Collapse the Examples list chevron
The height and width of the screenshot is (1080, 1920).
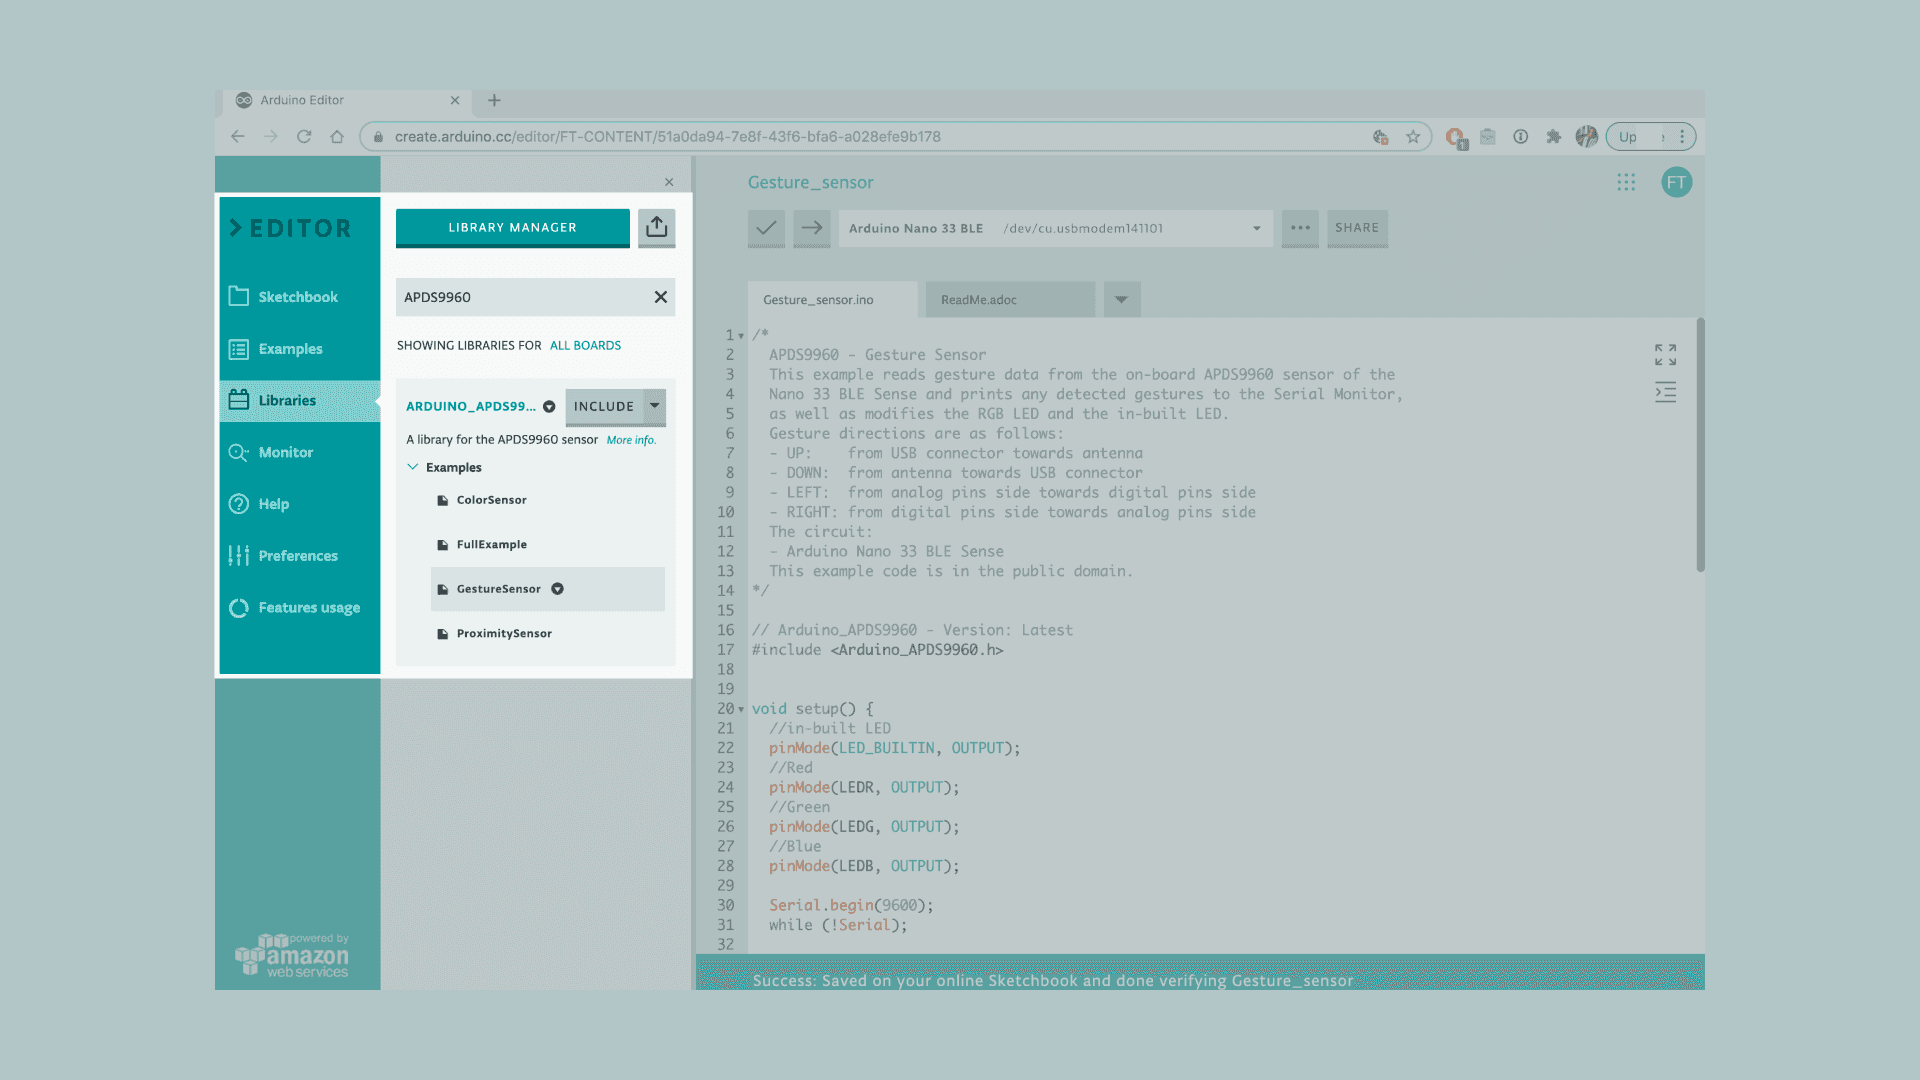[413, 467]
